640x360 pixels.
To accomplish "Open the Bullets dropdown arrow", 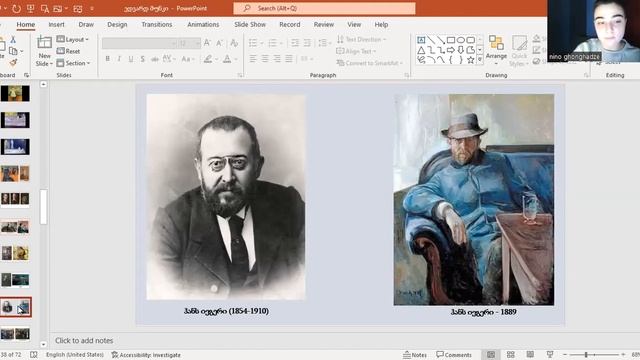I will click(x=262, y=43).
